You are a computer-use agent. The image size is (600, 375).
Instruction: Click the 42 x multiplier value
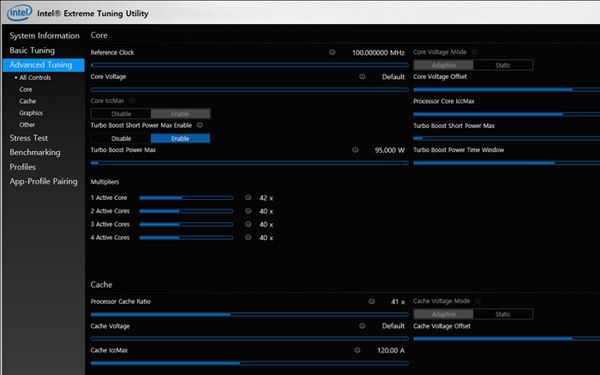click(x=266, y=198)
